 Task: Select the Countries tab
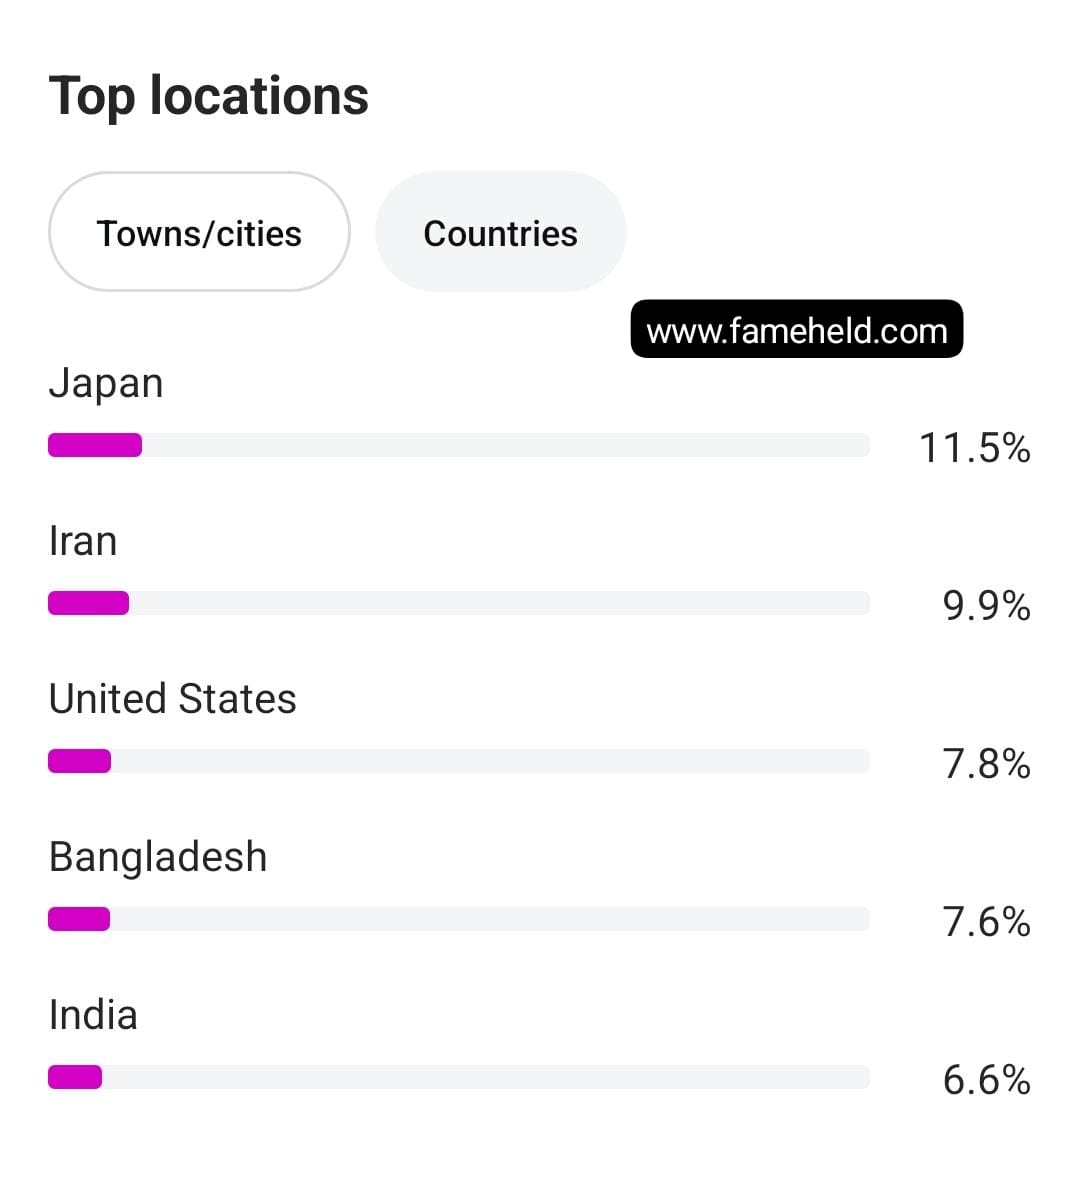point(501,231)
